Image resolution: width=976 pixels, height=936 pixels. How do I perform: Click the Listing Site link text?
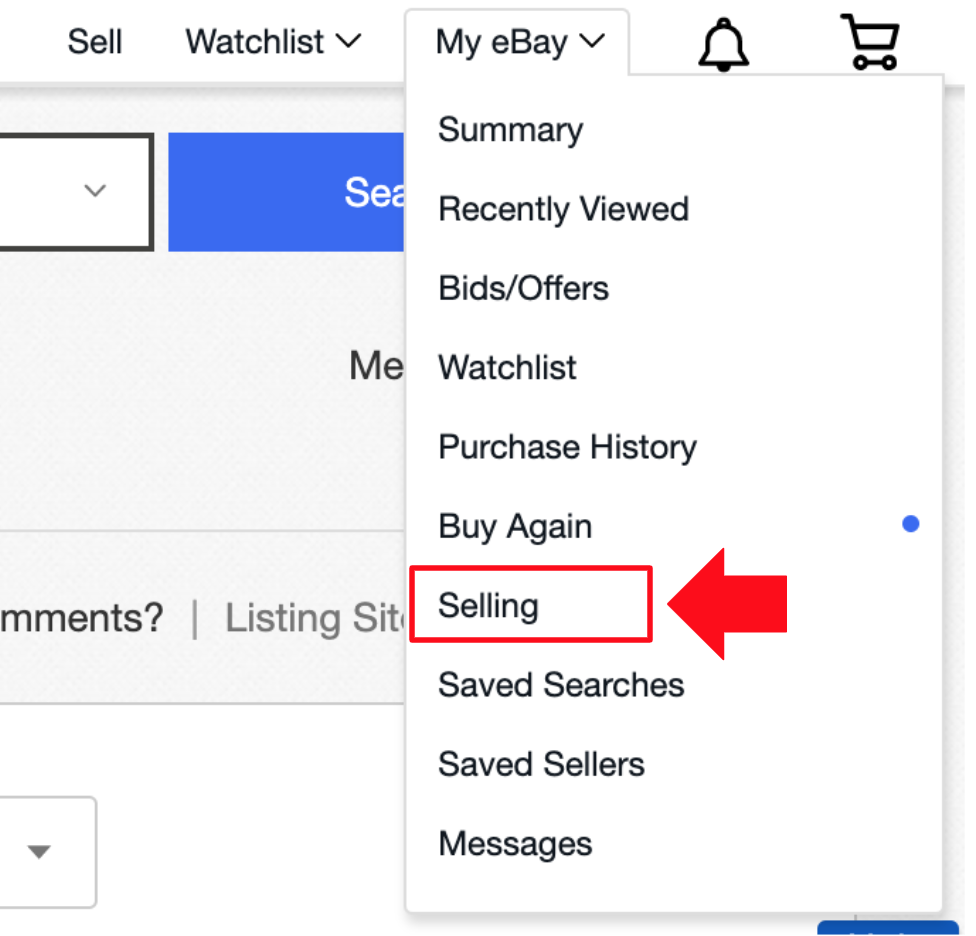(x=315, y=619)
